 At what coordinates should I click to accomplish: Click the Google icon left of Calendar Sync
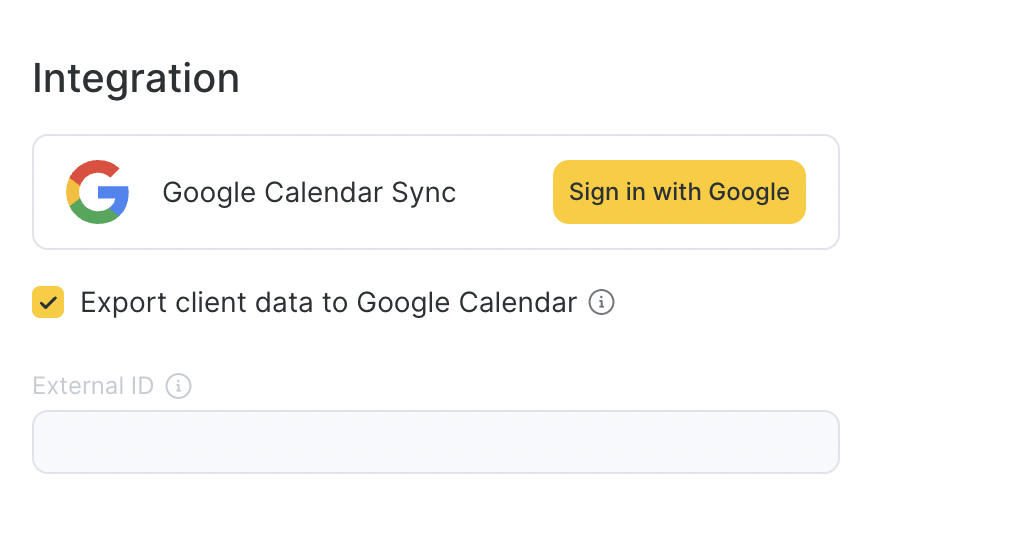click(x=98, y=192)
